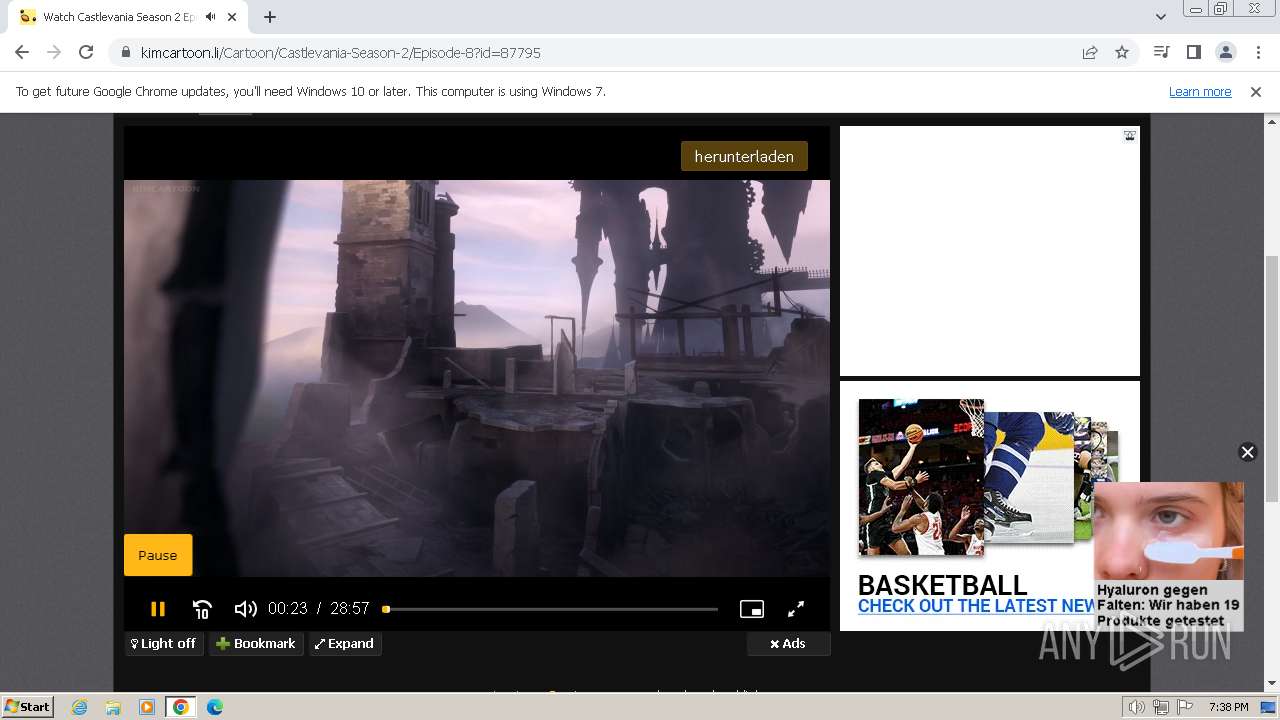This screenshot has width=1280, height=720.
Task: Mute the video player volume
Action: click(x=245, y=609)
